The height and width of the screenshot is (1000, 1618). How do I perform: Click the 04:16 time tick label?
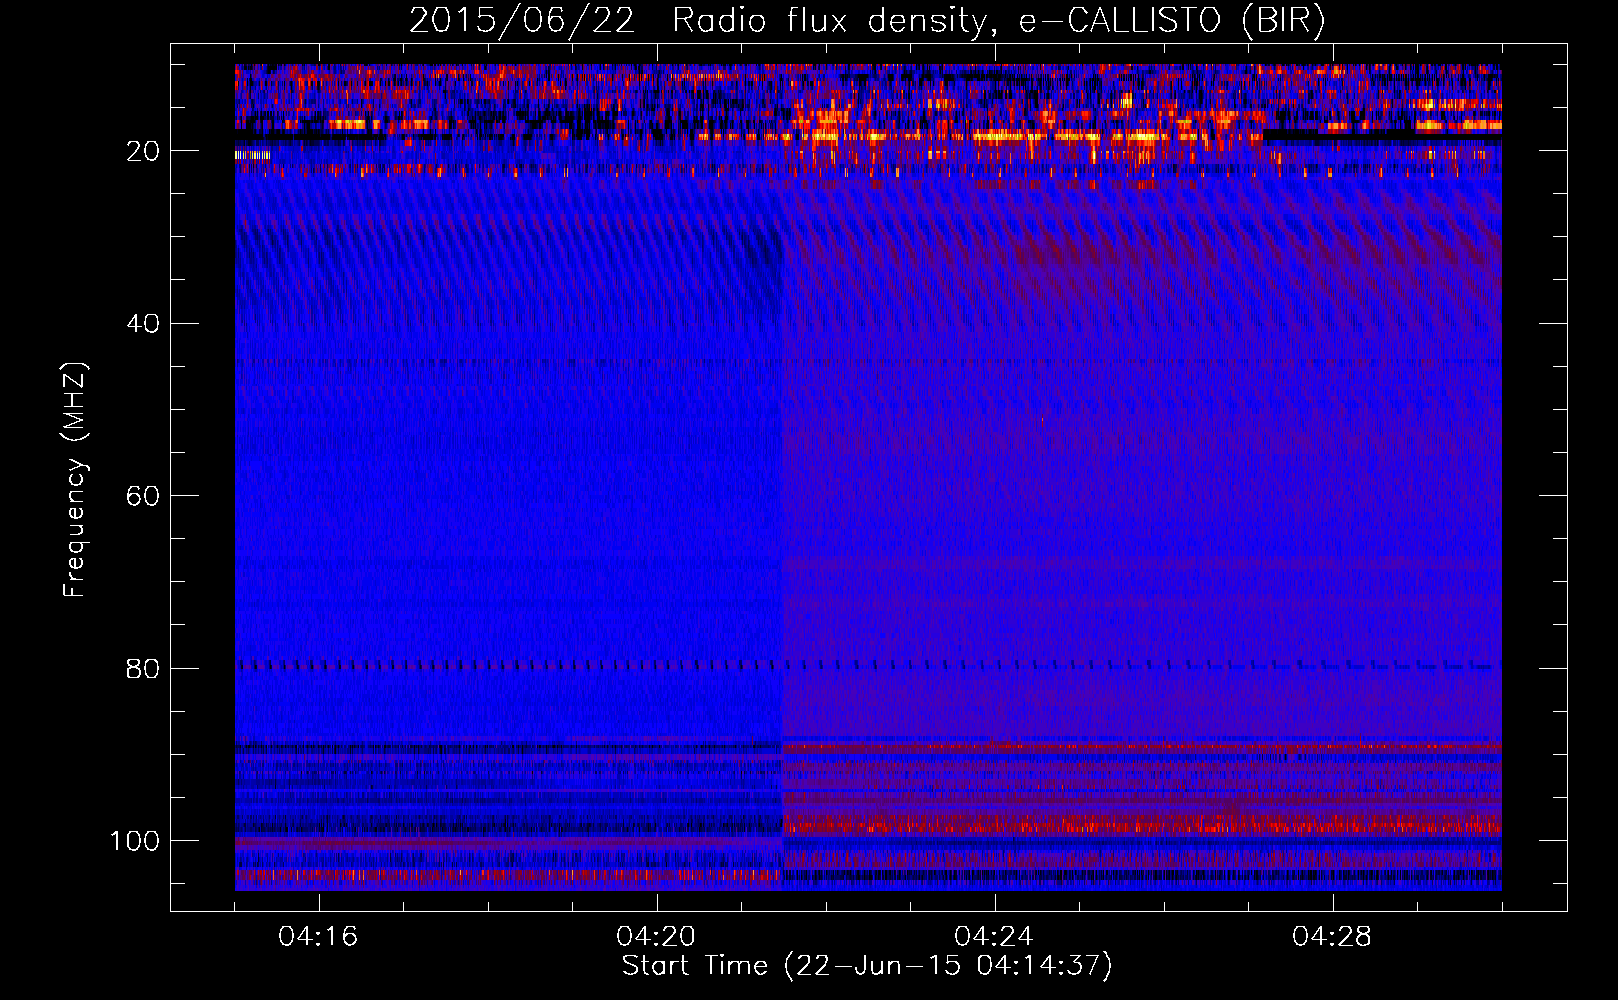tap(318, 936)
